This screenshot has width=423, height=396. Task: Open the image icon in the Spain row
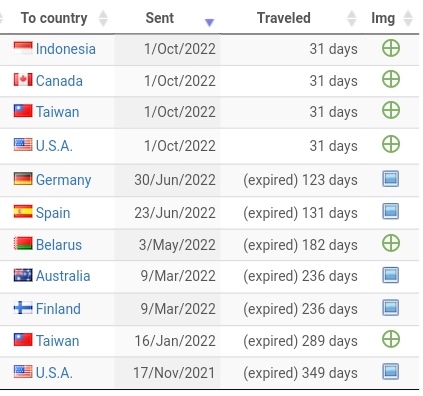390,211
